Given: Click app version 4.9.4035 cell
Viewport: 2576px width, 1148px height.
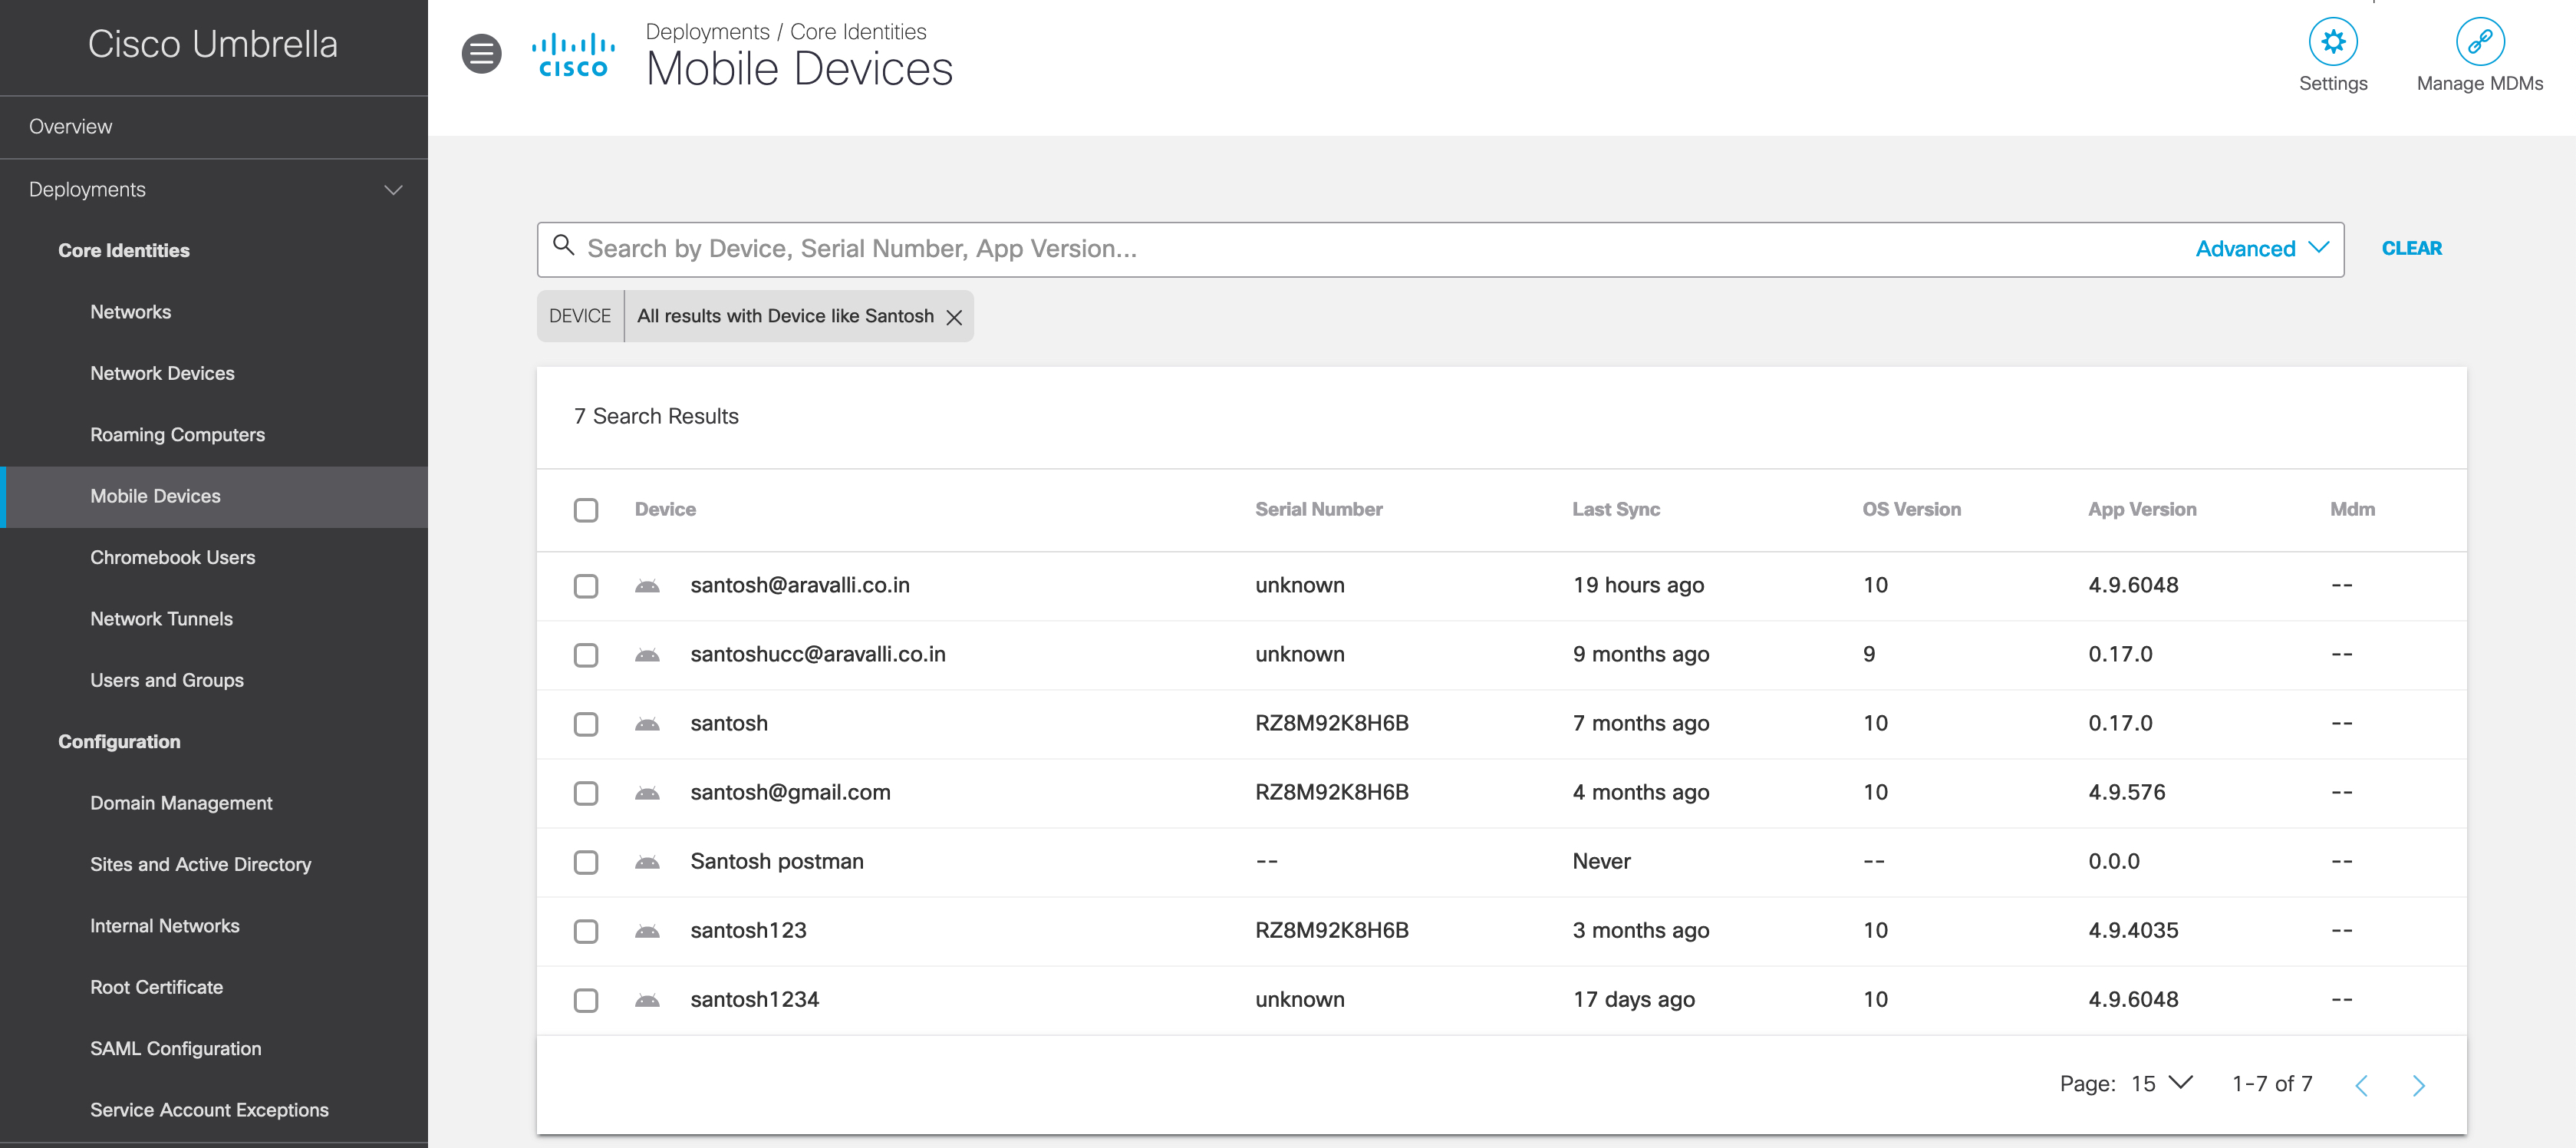Looking at the screenshot, I should click(x=2133, y=931).
